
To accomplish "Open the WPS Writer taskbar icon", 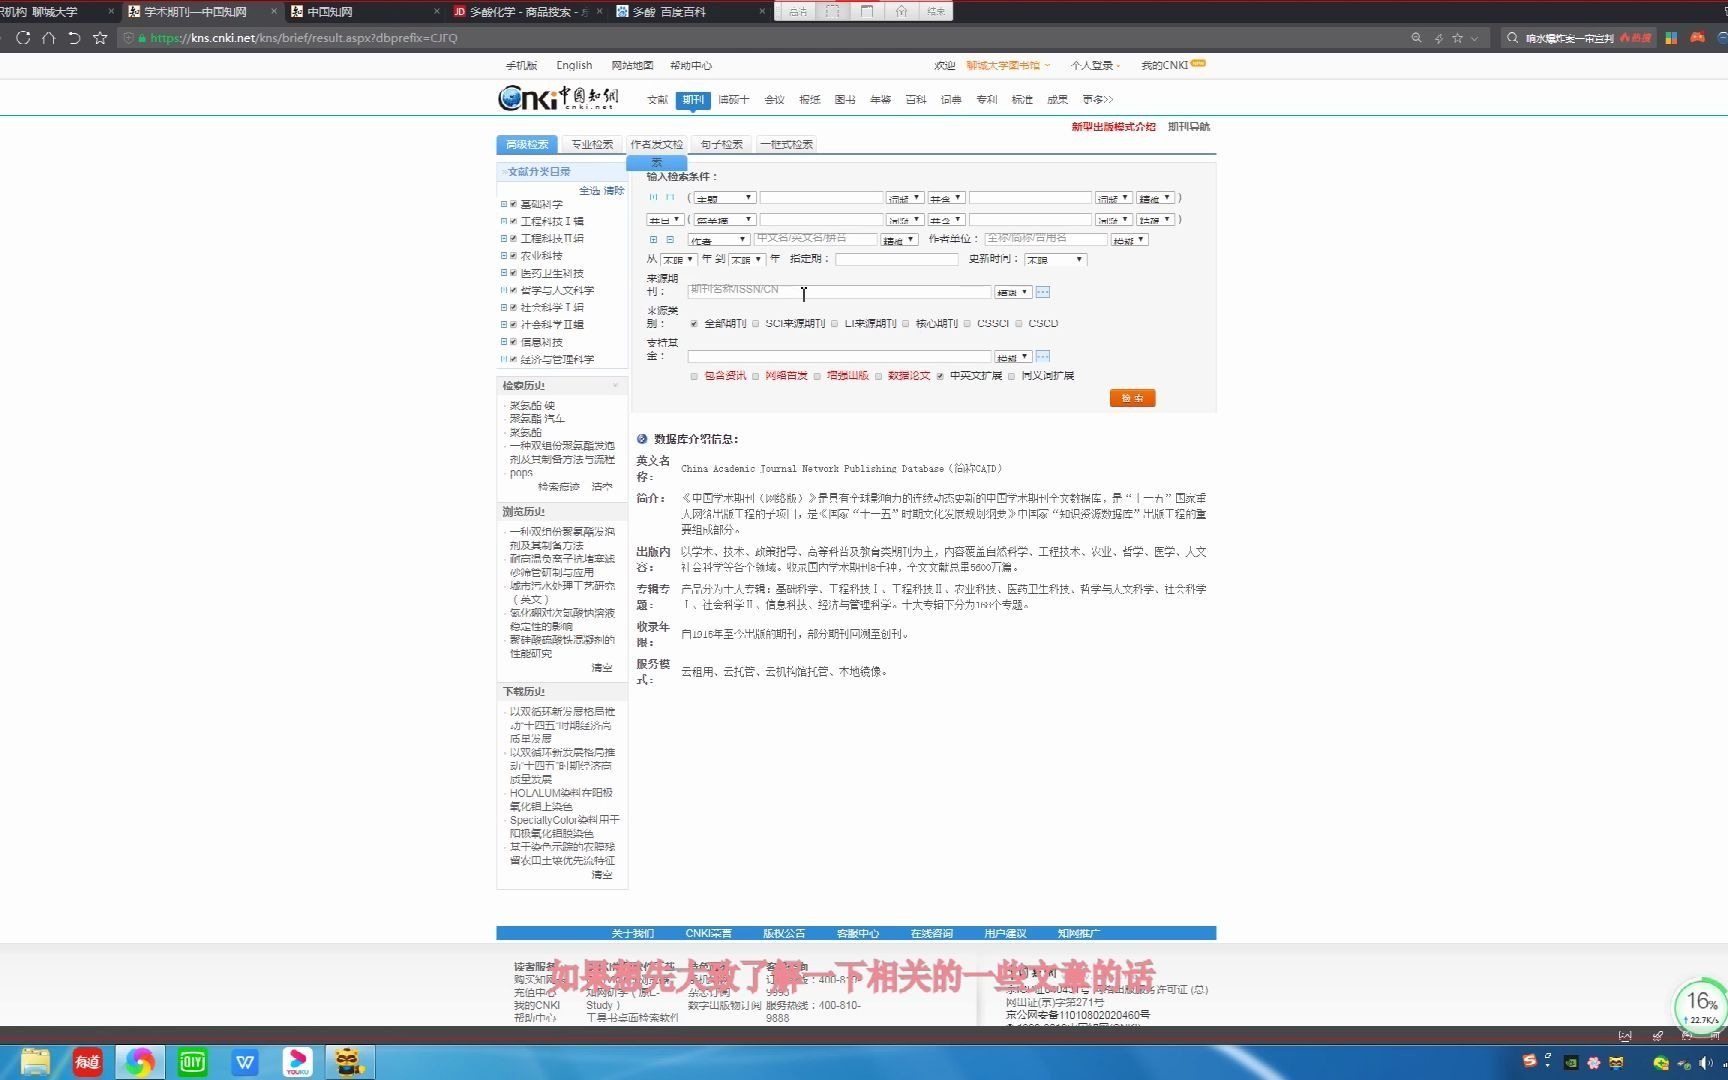I will coord(245,1061).
